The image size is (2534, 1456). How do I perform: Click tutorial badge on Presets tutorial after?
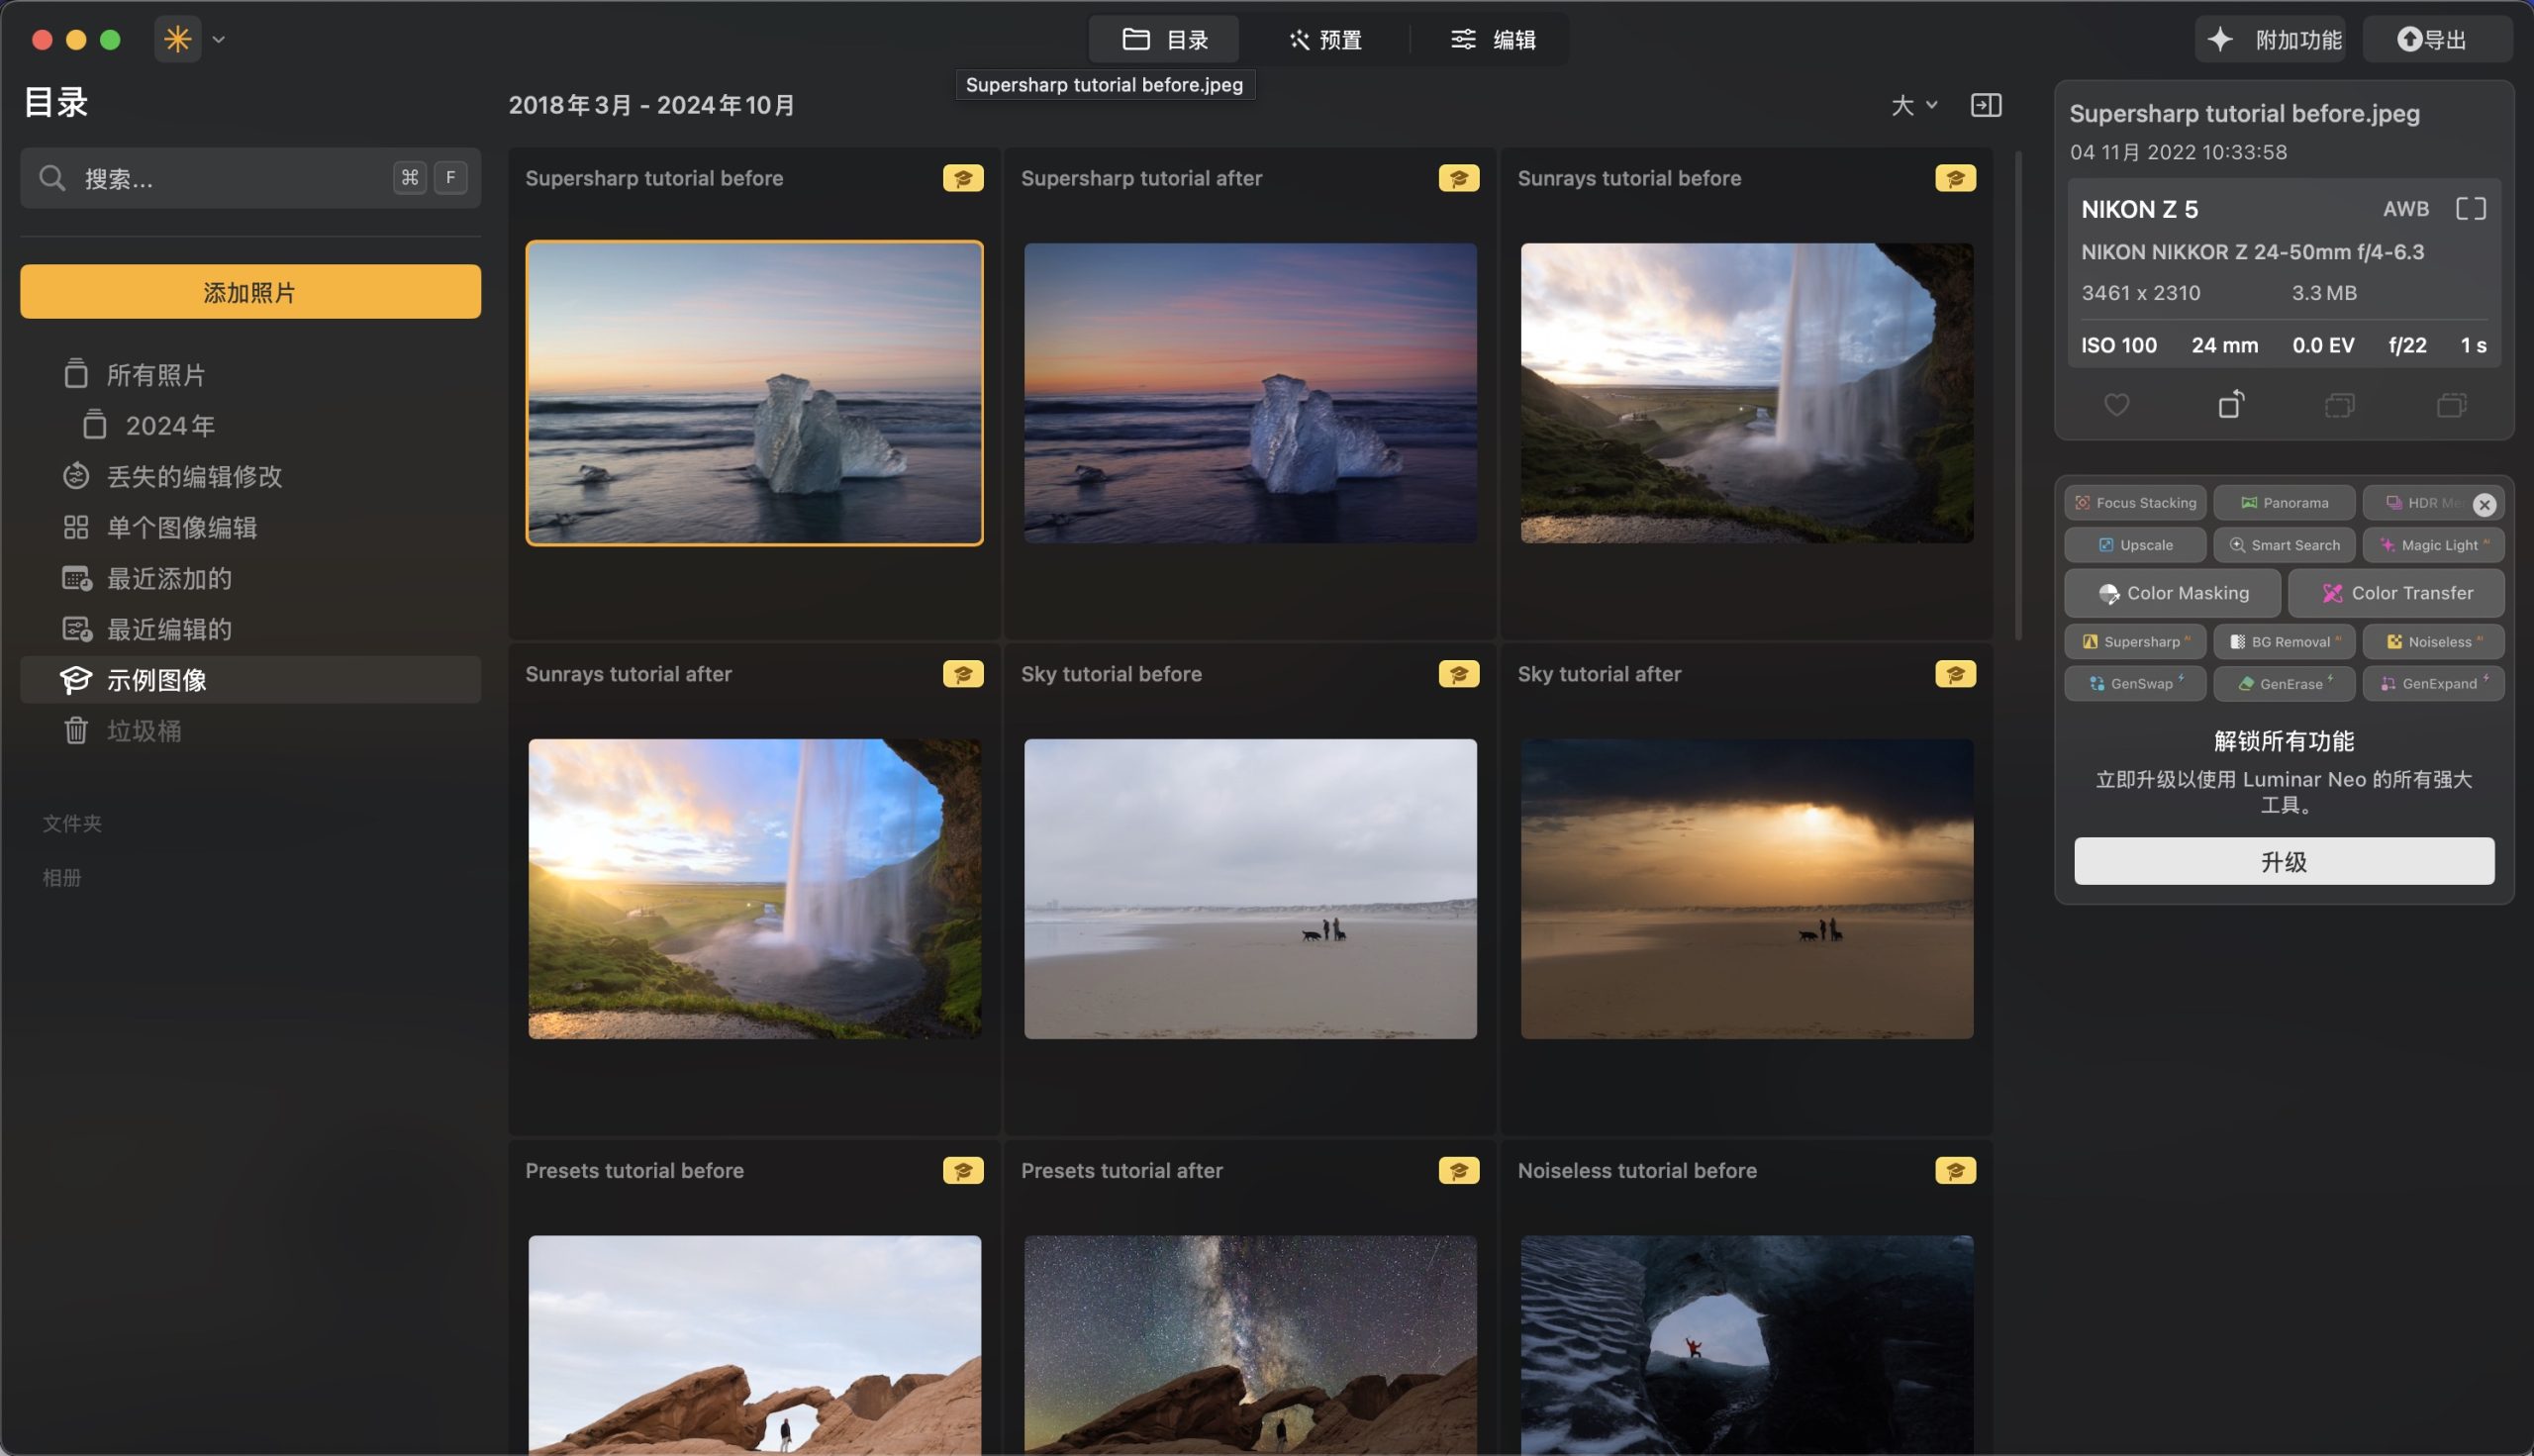[1459, 1170]
